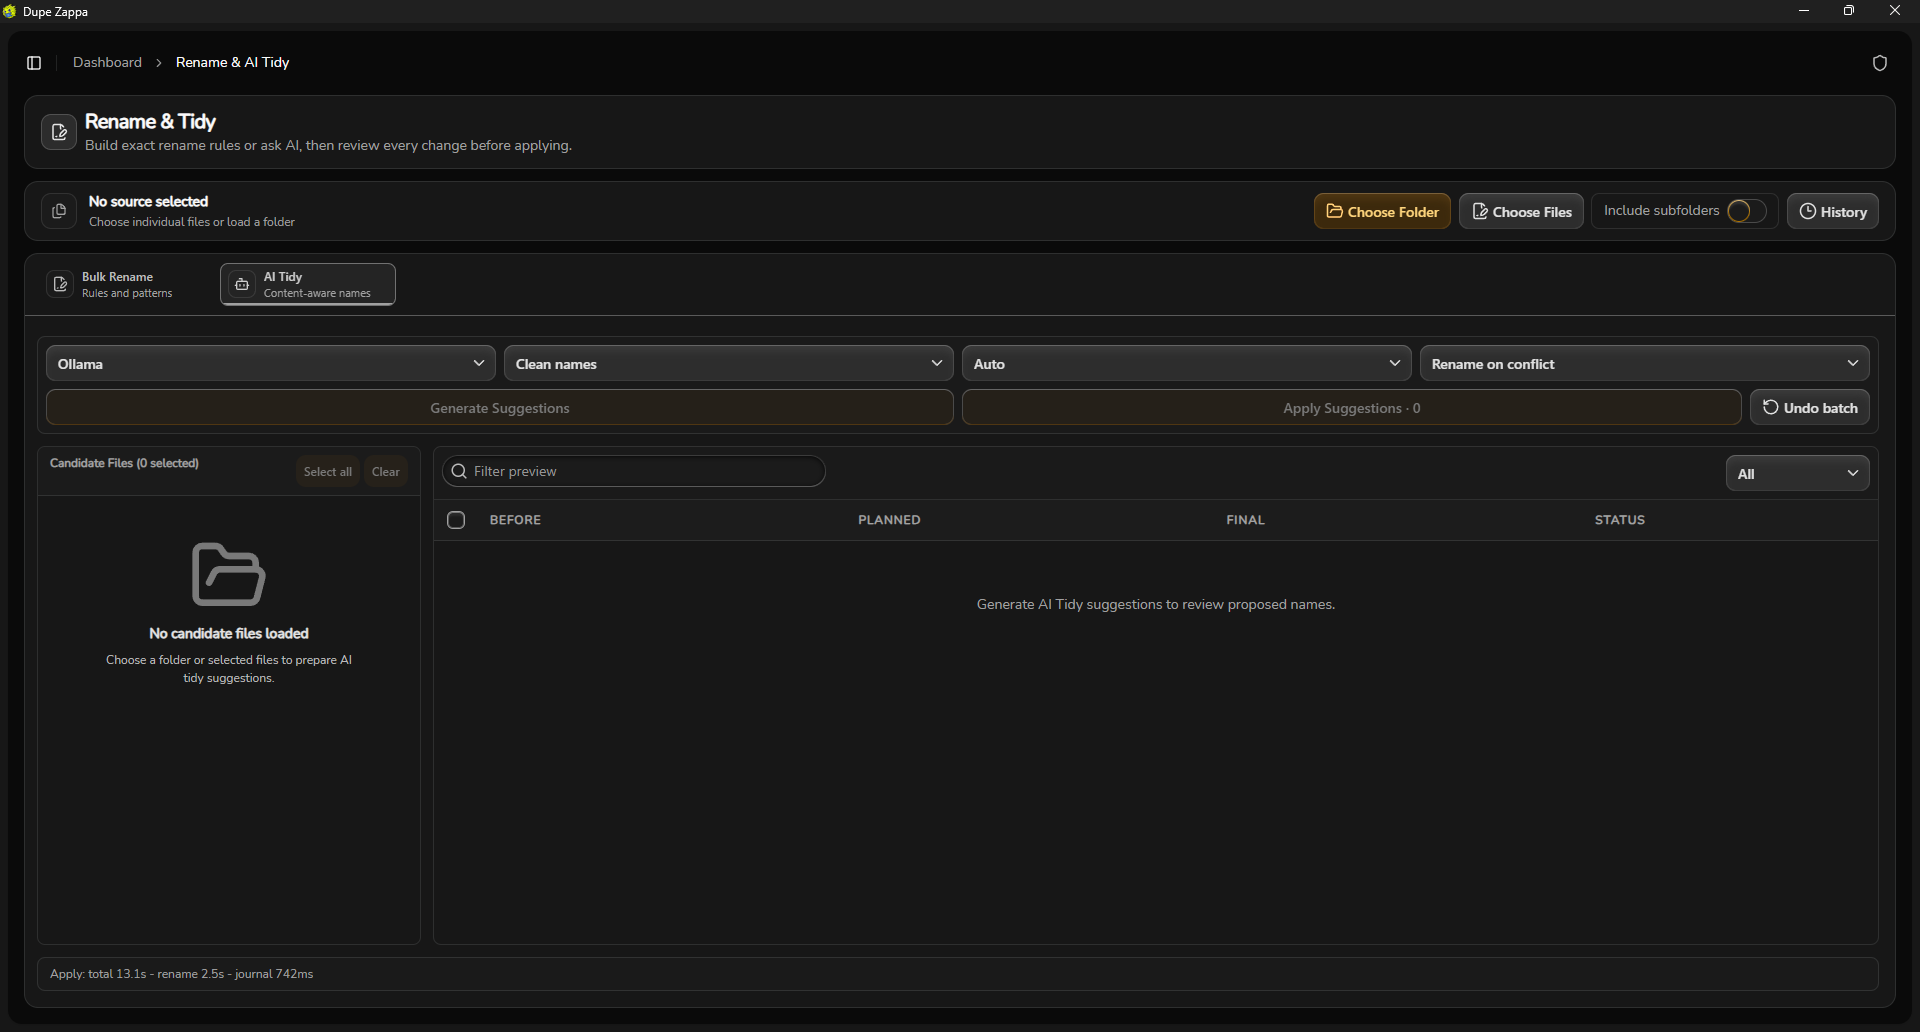Click the Apply total 13.1s status text
Viewport: 1920px width, 1032px height.
pyautogui.click(x=182, y=974)
